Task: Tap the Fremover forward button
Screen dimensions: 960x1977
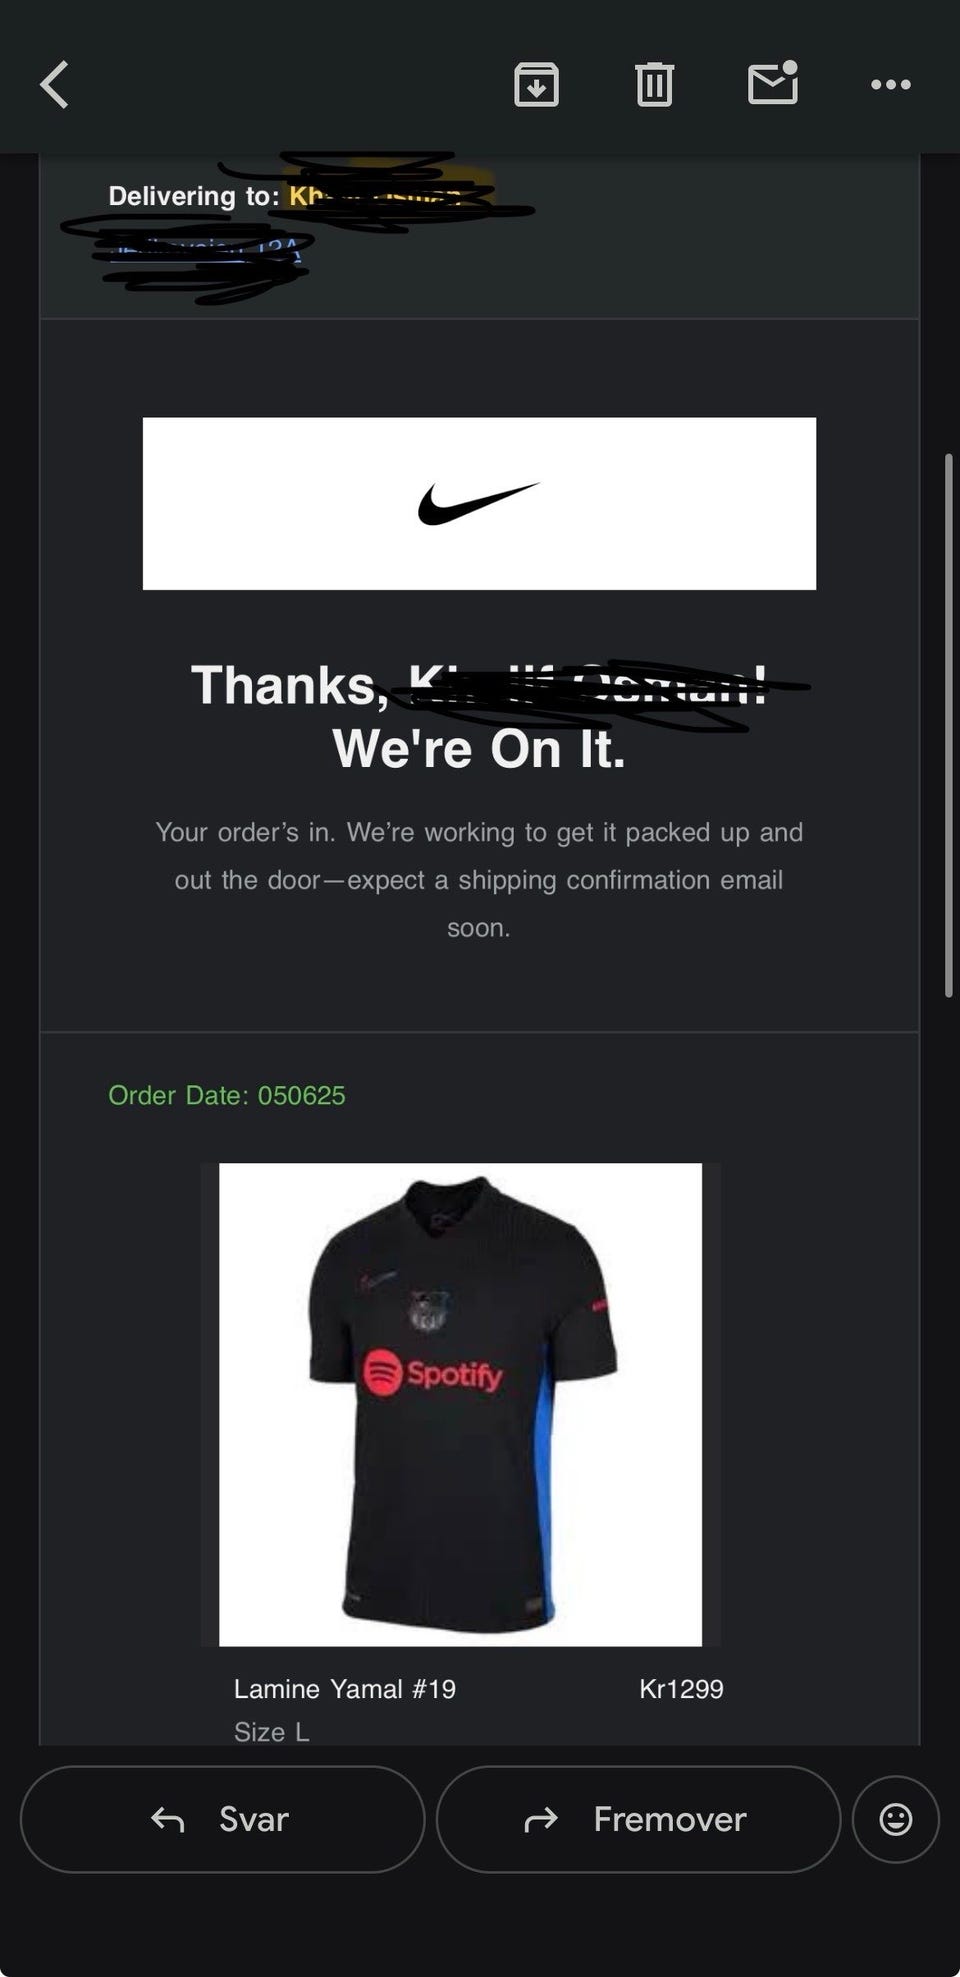Action: (638, 1819)
